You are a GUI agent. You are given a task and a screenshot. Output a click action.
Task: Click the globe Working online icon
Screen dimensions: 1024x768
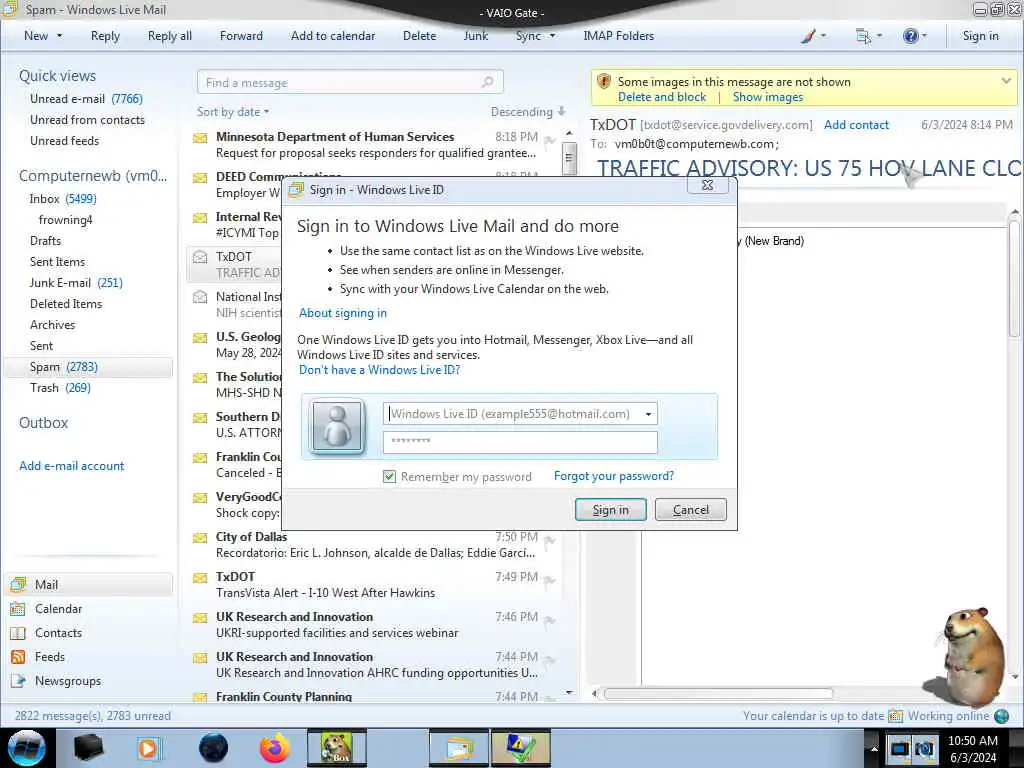(x=1001, y=716)
